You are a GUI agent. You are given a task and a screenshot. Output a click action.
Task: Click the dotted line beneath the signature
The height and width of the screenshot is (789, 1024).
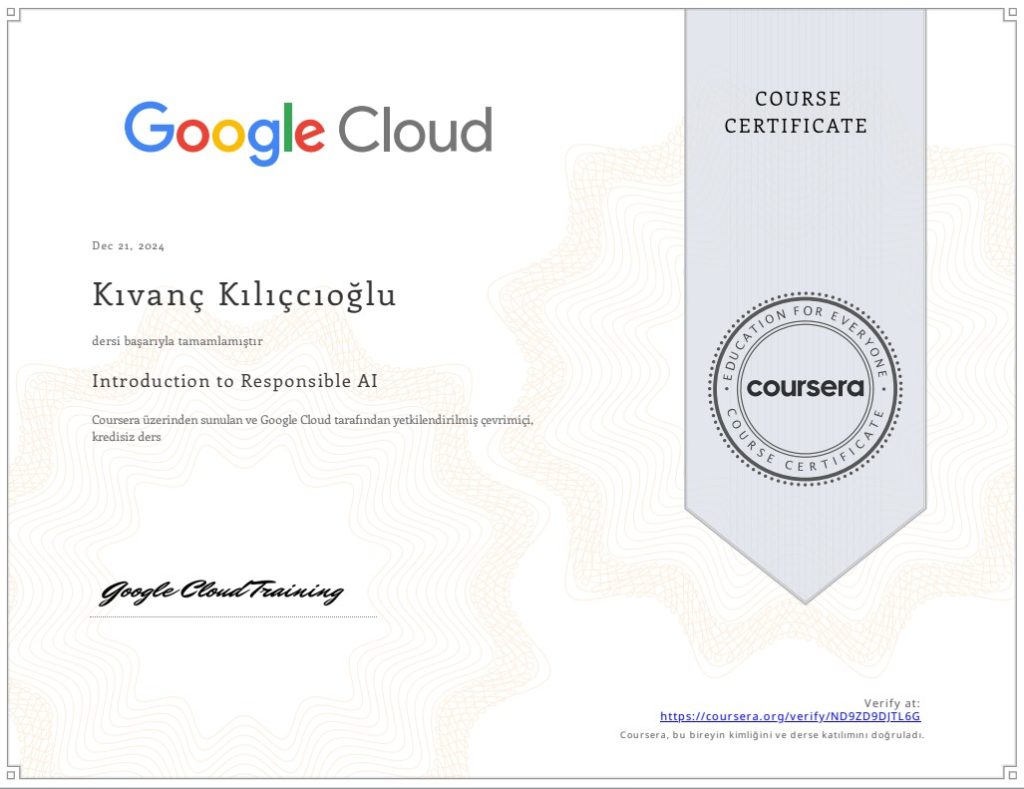(x=233, y=617)
